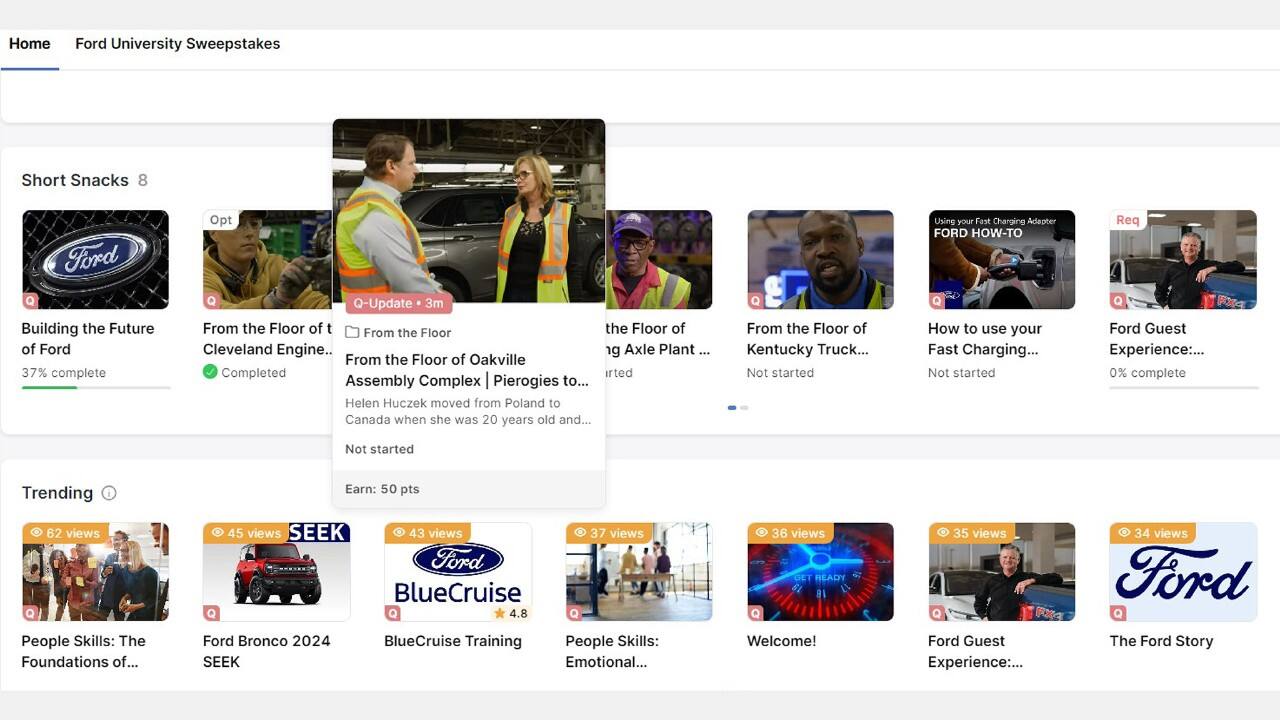Click Earn: 50 pts footer
Image resolution: width=1280 pixels, height=720 pixels.
(469, 489)
